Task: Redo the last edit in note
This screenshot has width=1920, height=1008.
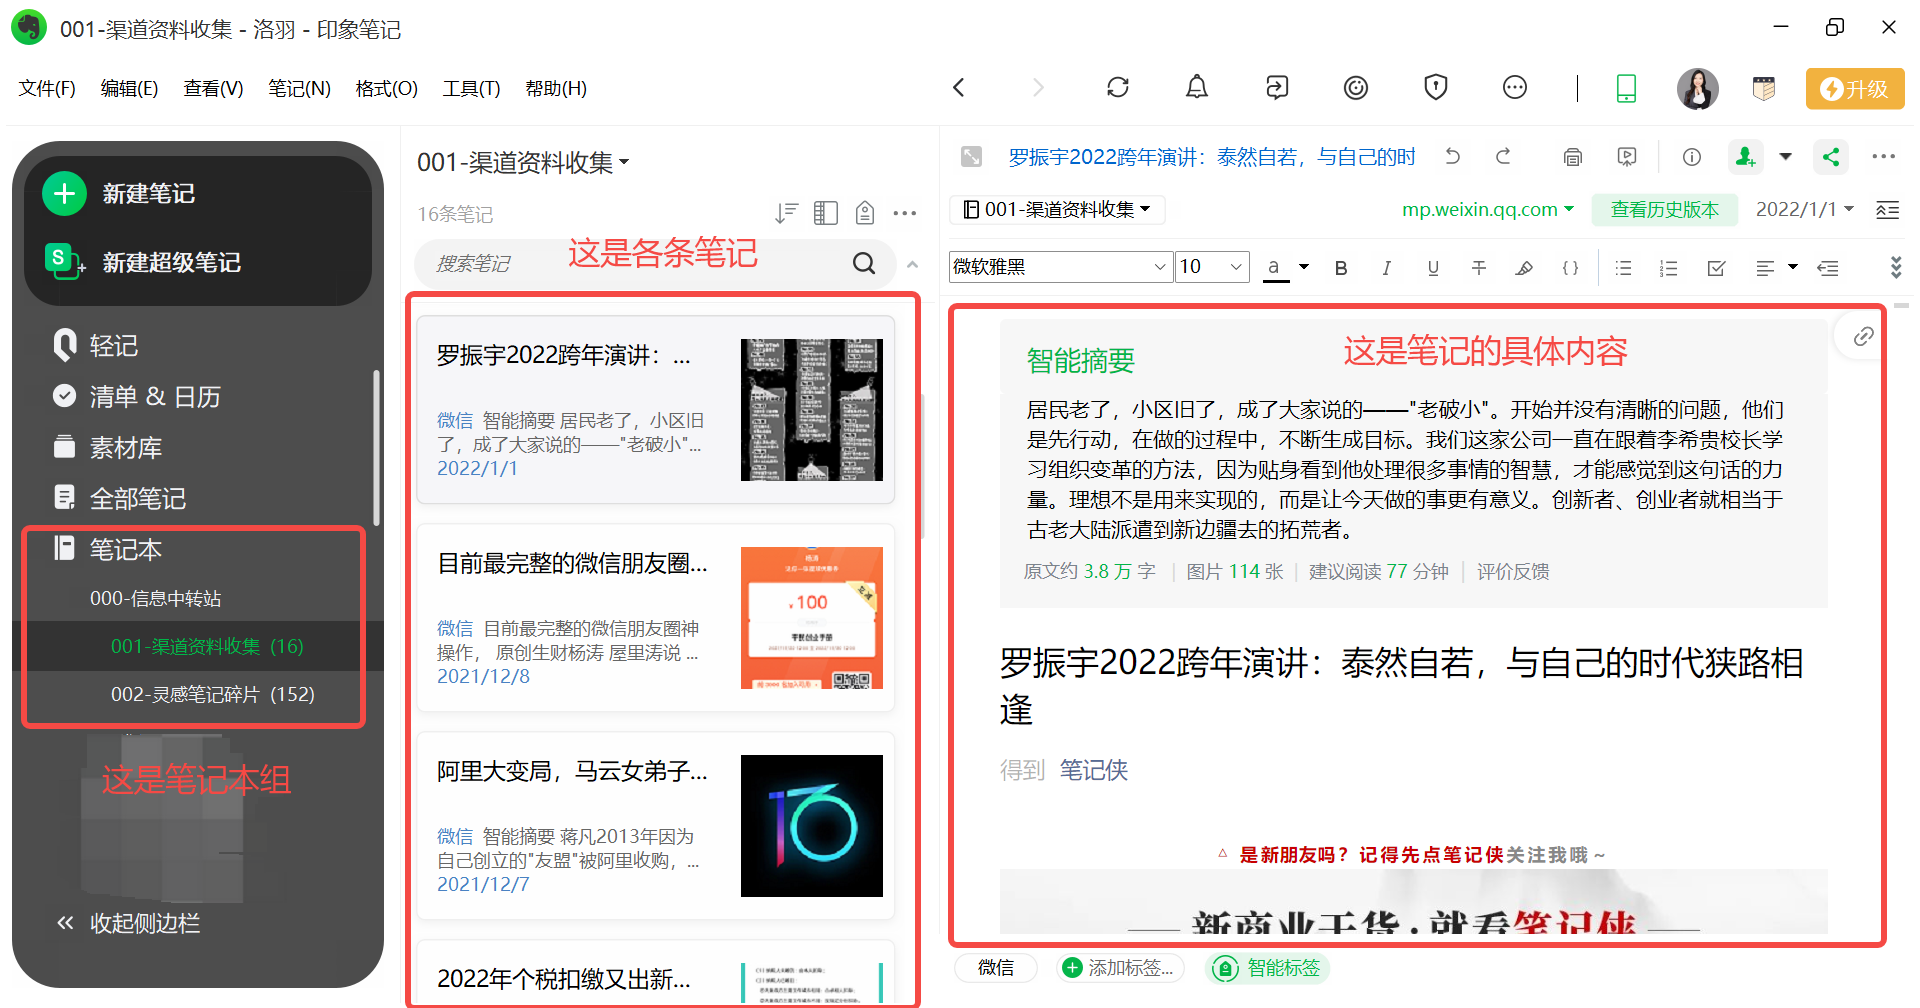Action: point(1503,156)
